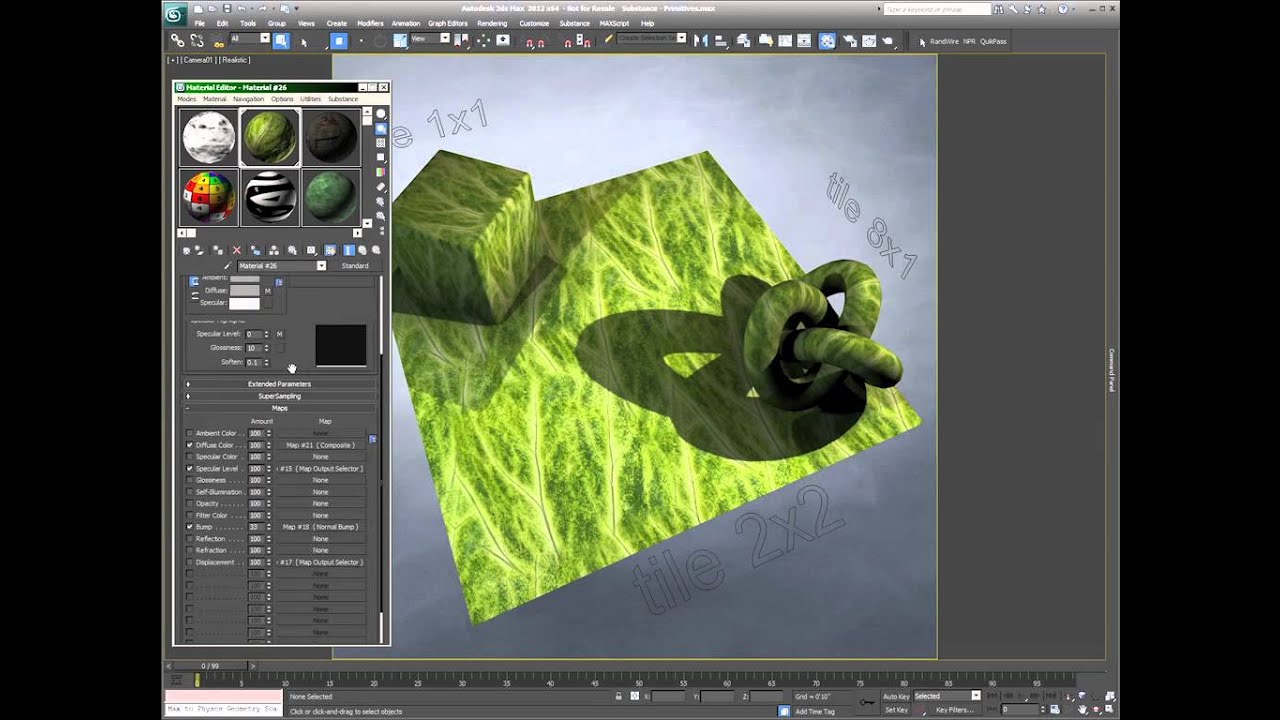Open Substance menu in Material Editor
The width and height of the screenshot is (1280, 720).
(x=343, y=99)
